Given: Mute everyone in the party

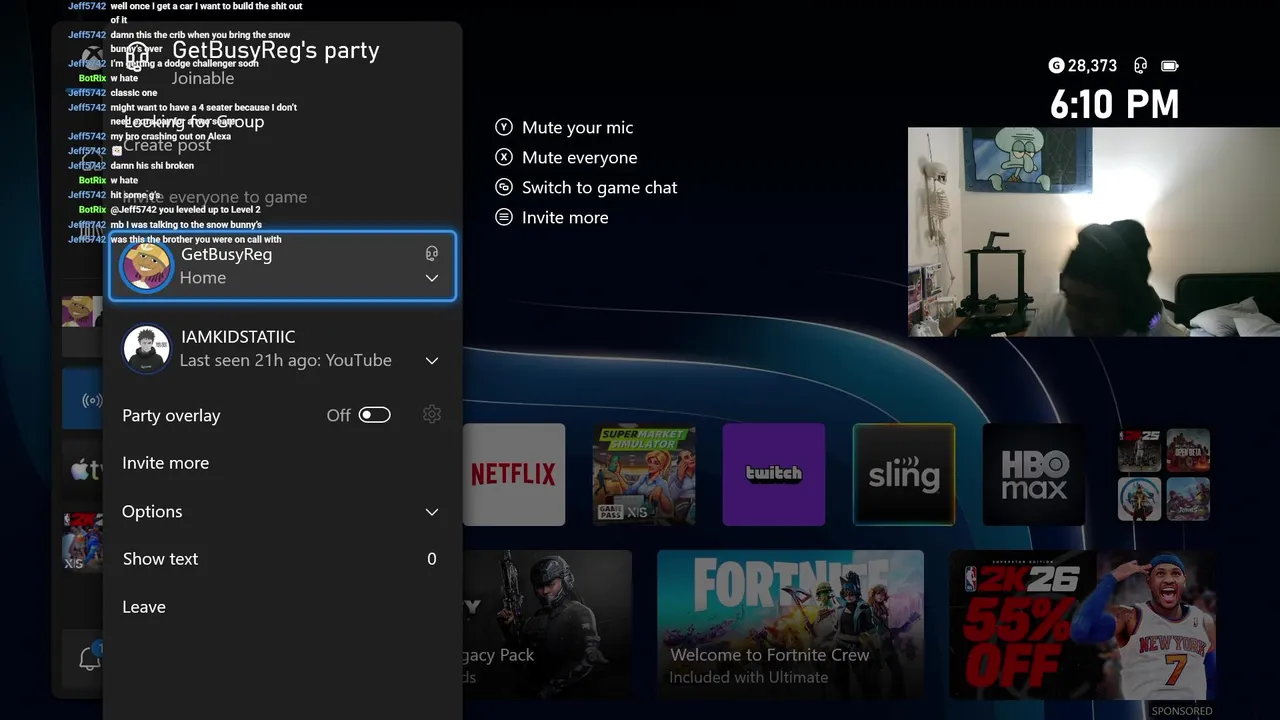Looking at the screenshot, I should click(x=579, y=157).
